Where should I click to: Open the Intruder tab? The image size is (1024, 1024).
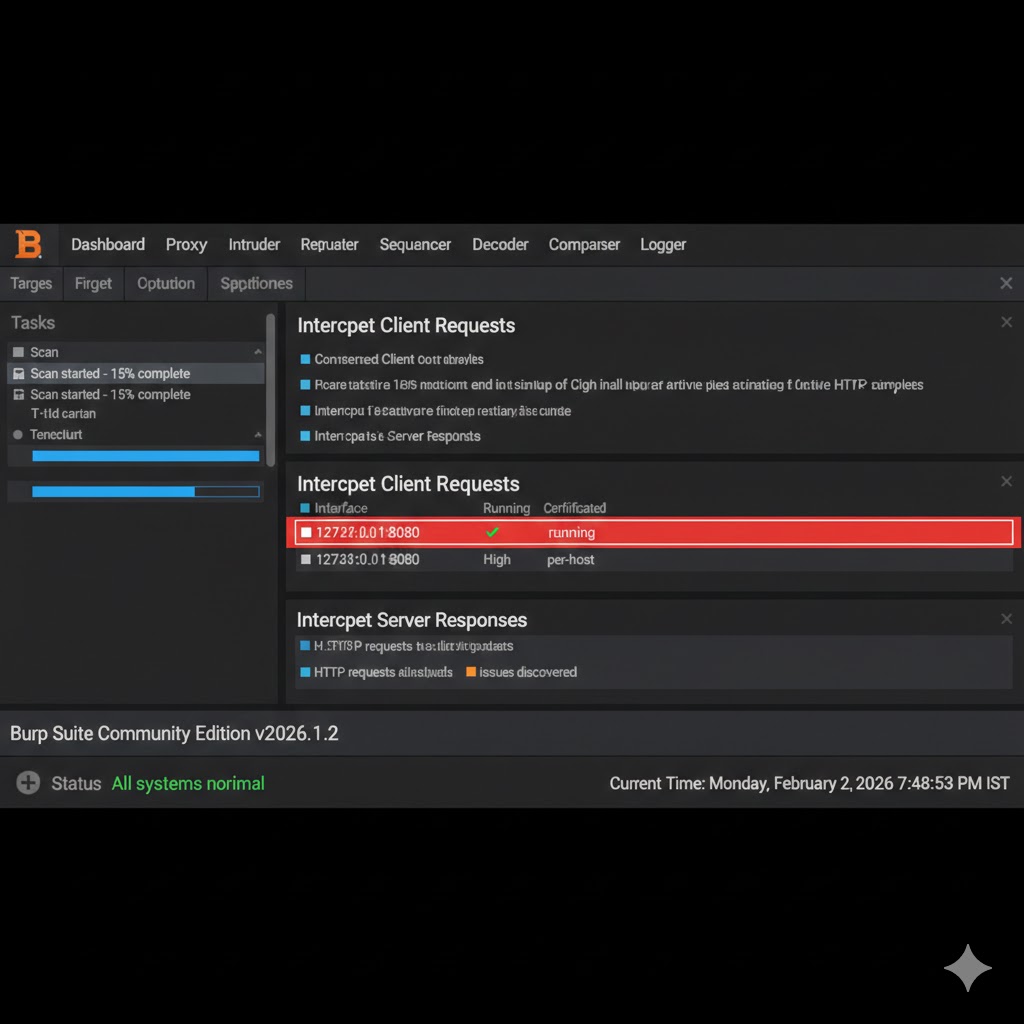click(x=254, y=244)
